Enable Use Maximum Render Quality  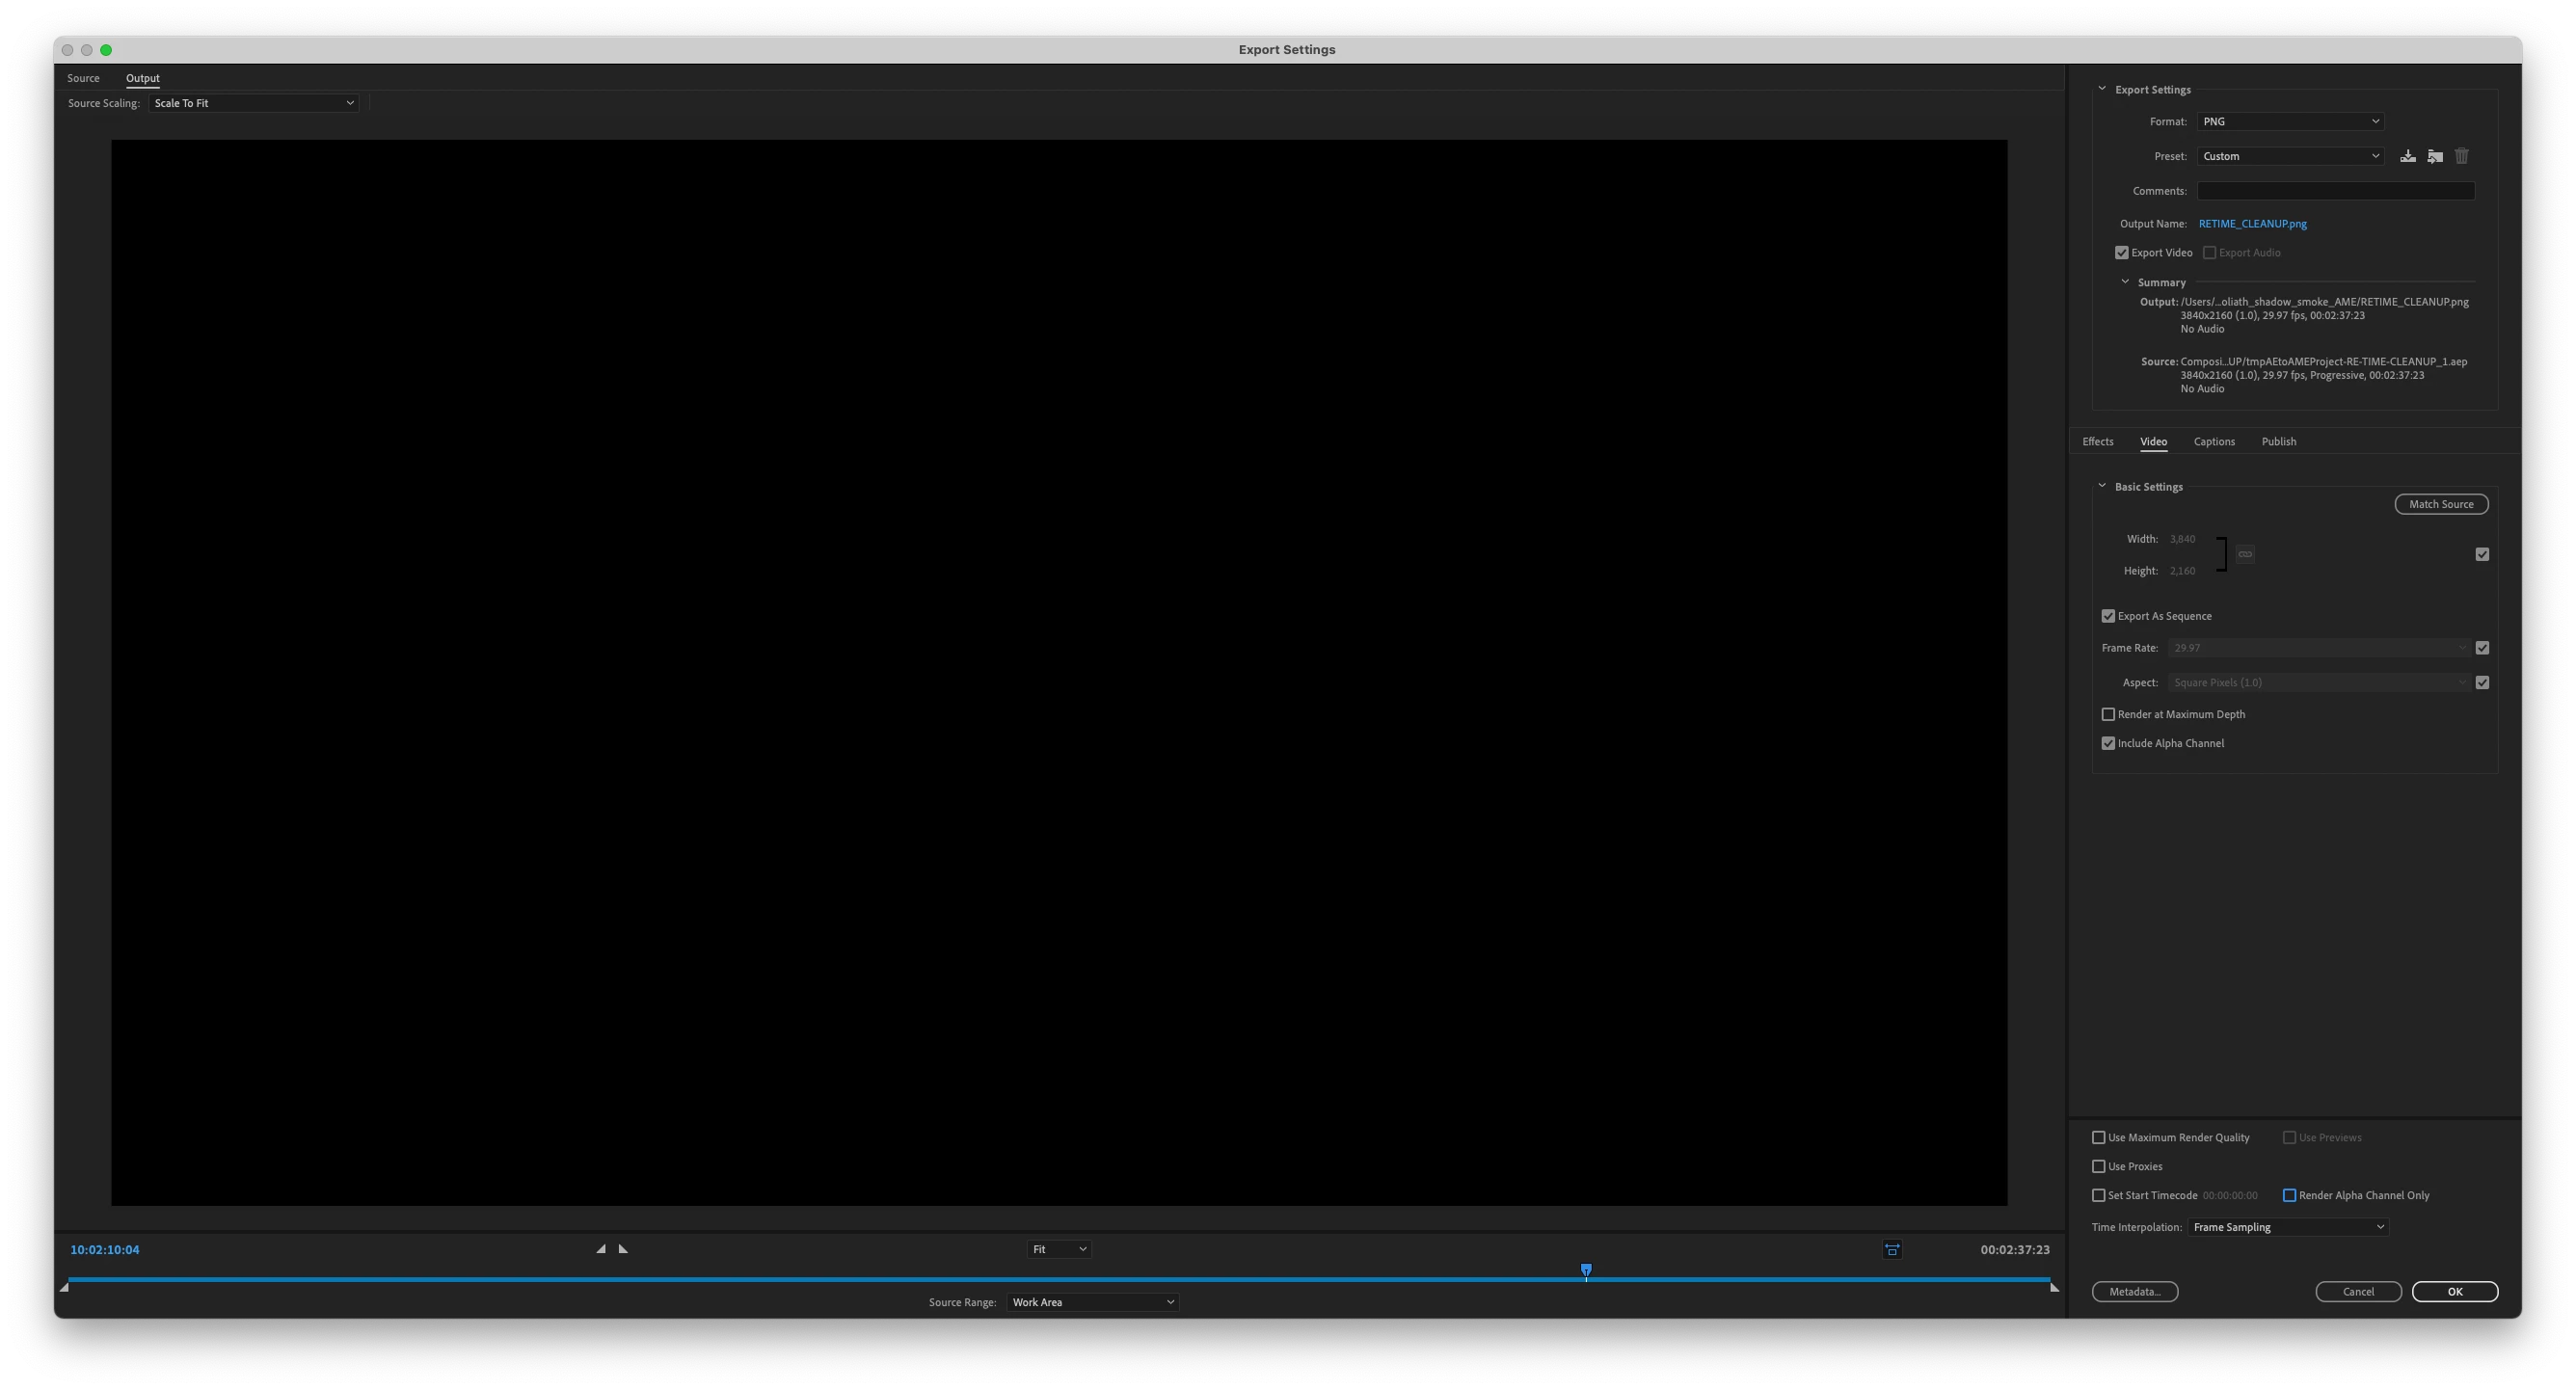pyautogui.click(x=2099, y=1138)
